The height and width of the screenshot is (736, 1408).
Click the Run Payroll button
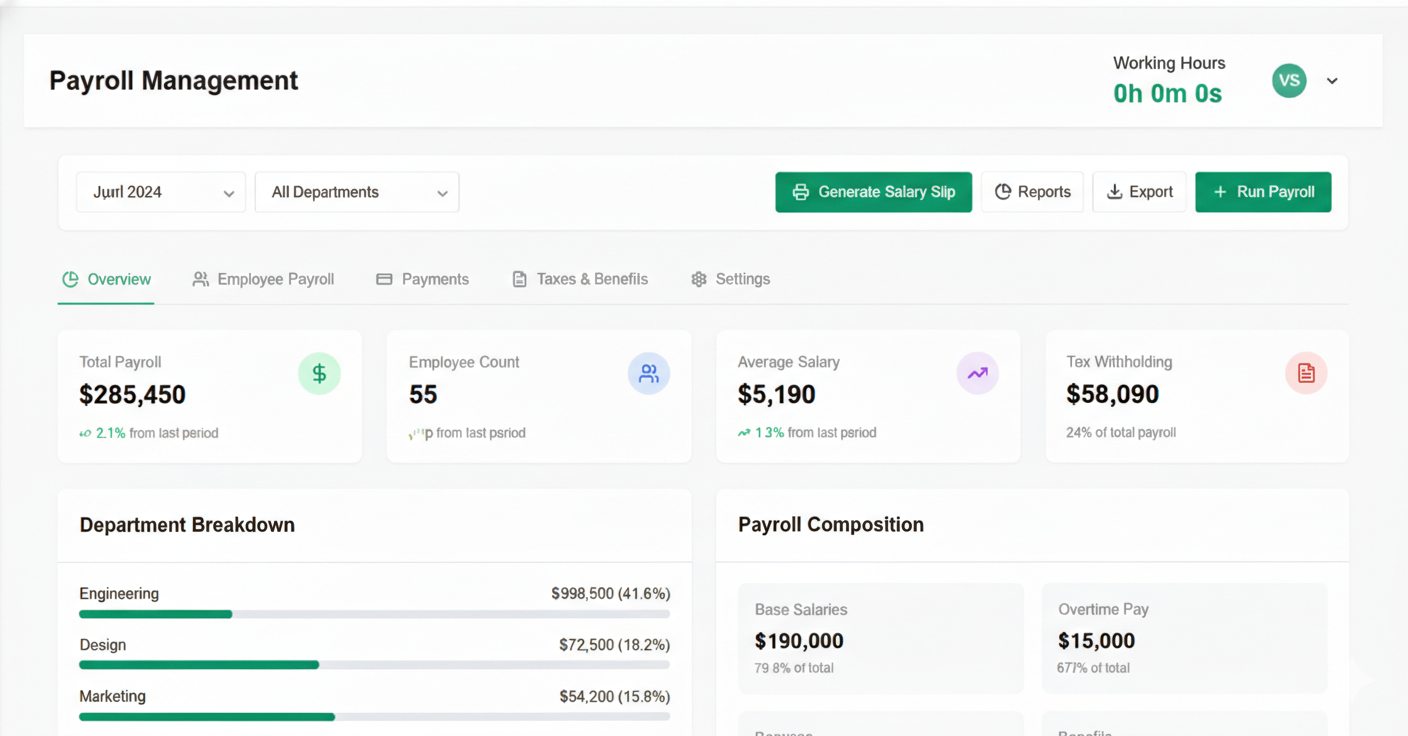1263,192
